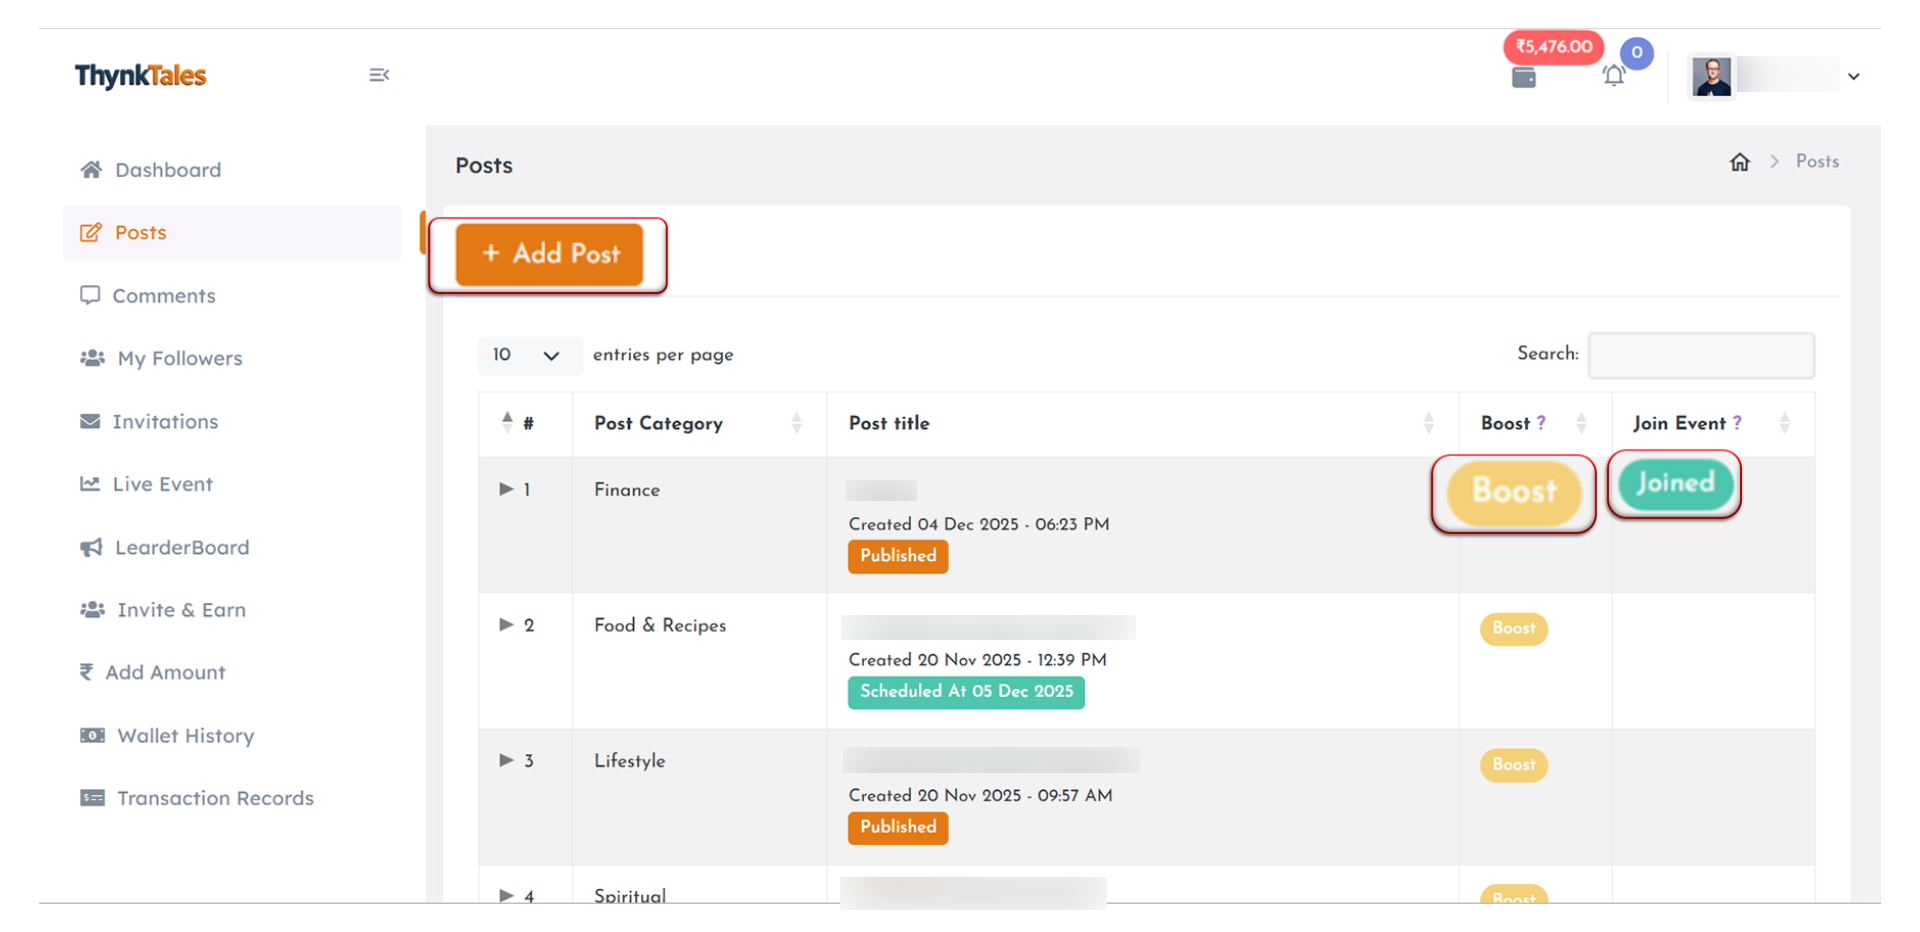
Task: Click the home breadcrumb icon
Action: (1739, 162)
